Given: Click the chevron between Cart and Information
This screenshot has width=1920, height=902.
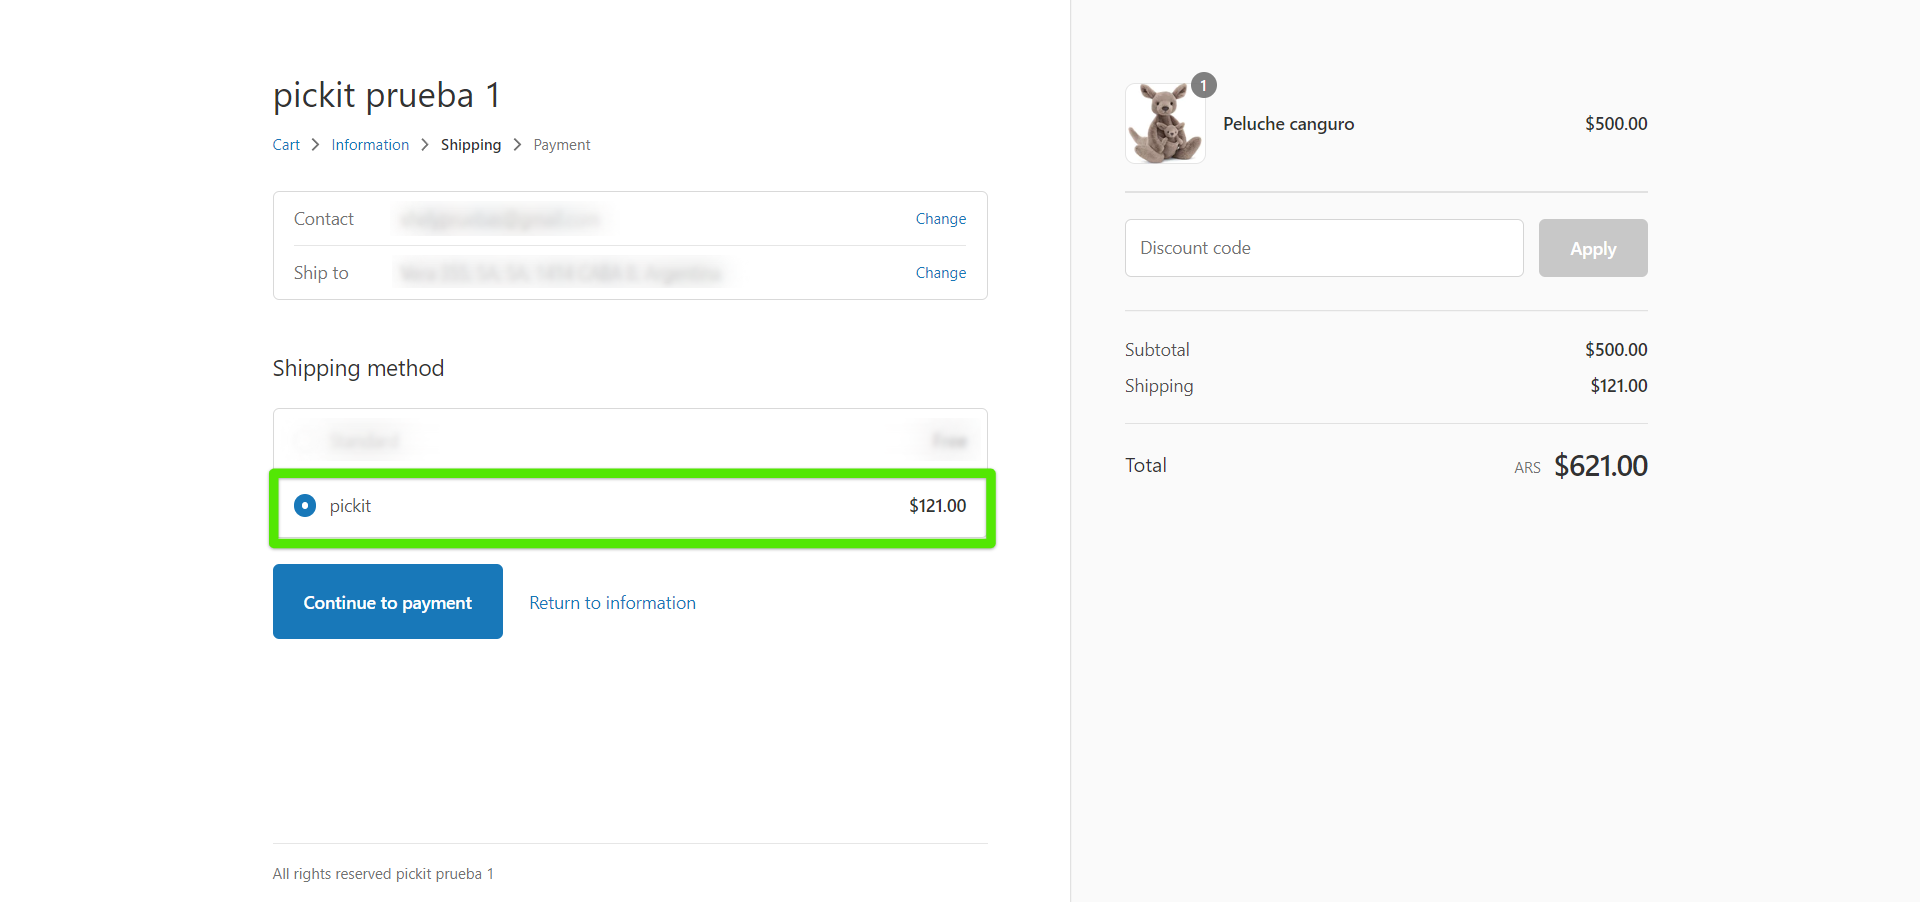Looking at the screenshot, I should tap(315, 145).
